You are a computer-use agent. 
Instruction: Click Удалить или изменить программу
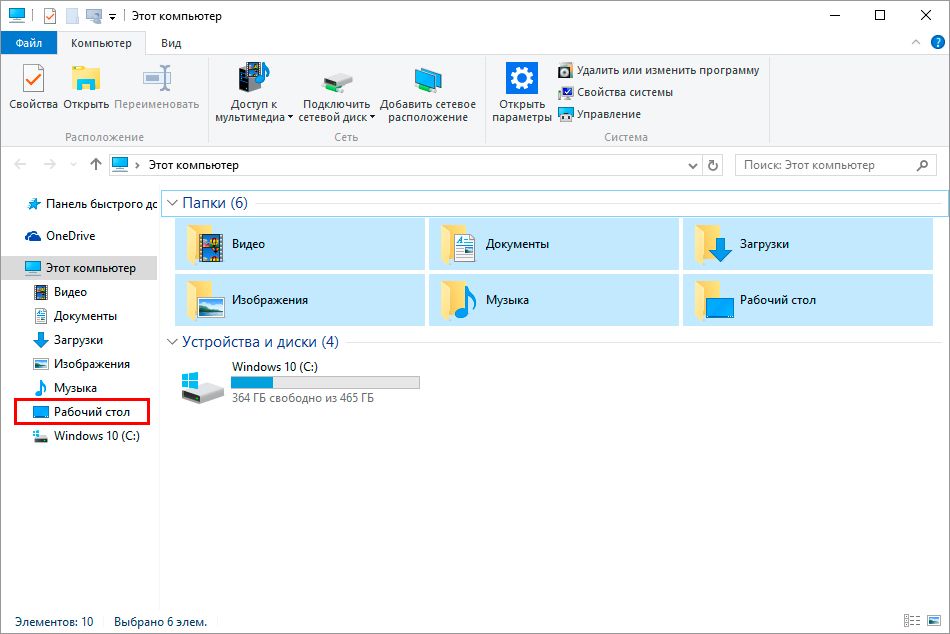click(659, 70)
